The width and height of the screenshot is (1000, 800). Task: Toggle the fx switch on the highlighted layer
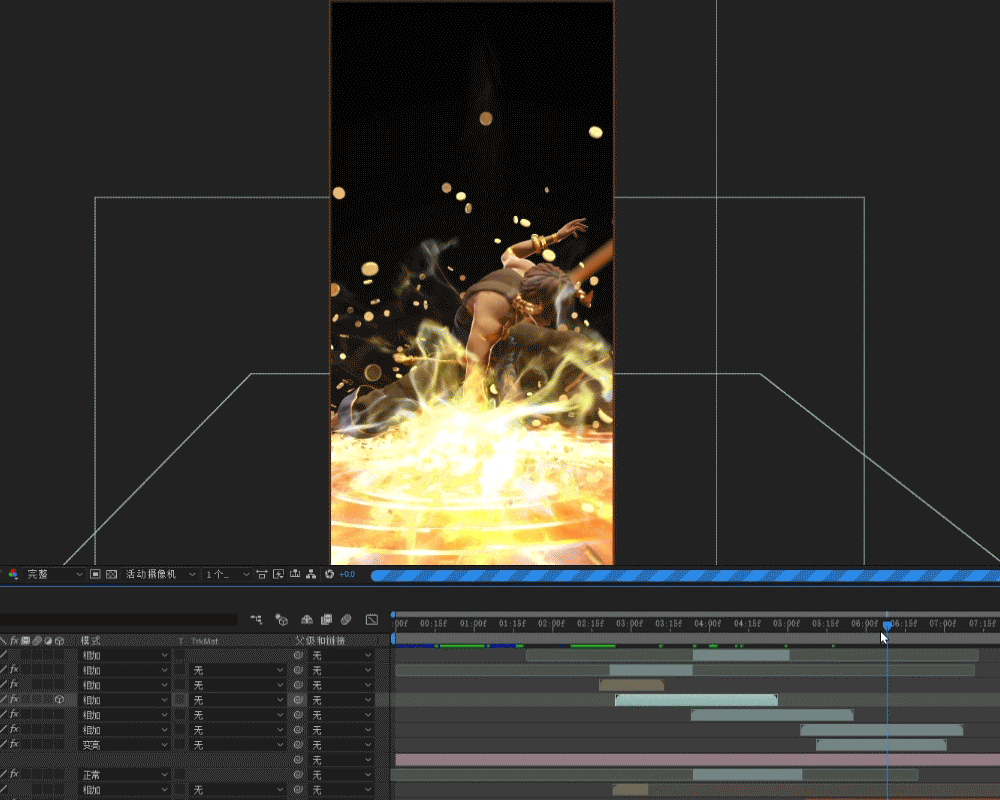point(14,700)
